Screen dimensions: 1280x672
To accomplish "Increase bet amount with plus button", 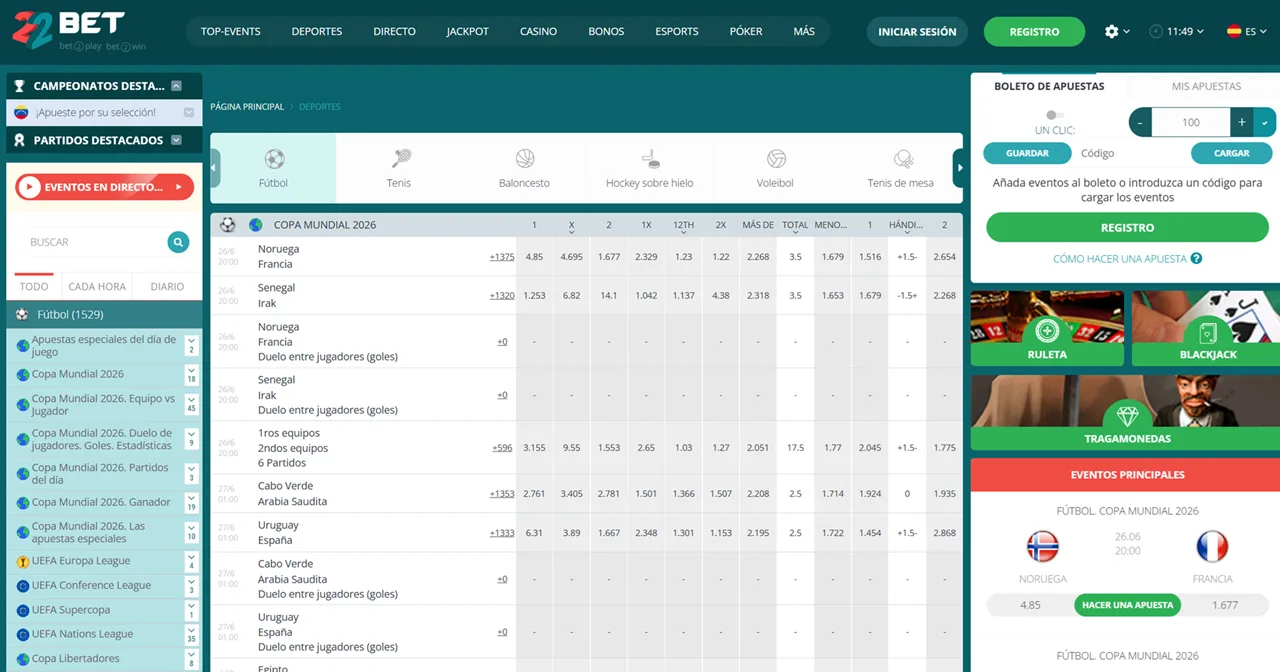I will tap(1241, 122).
